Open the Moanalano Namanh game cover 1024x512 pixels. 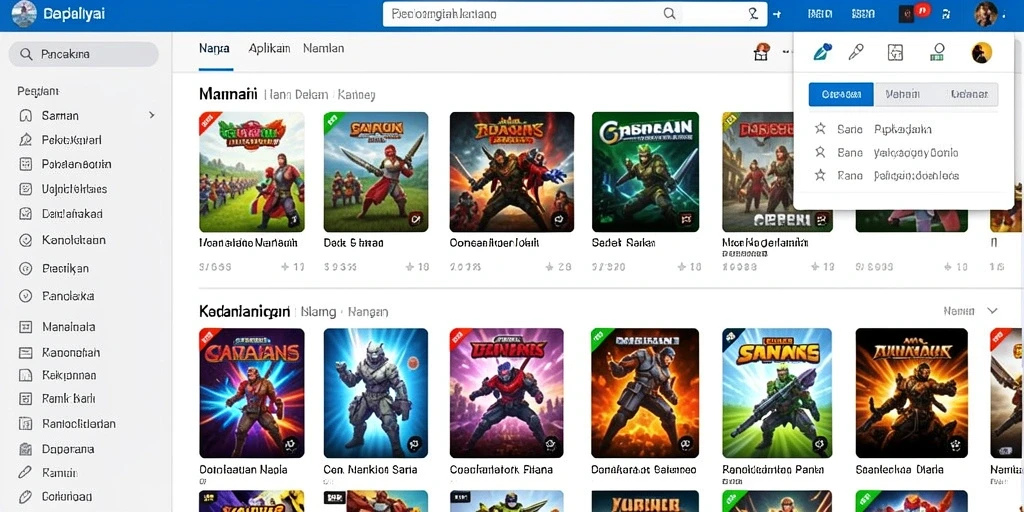pos(251,172)
